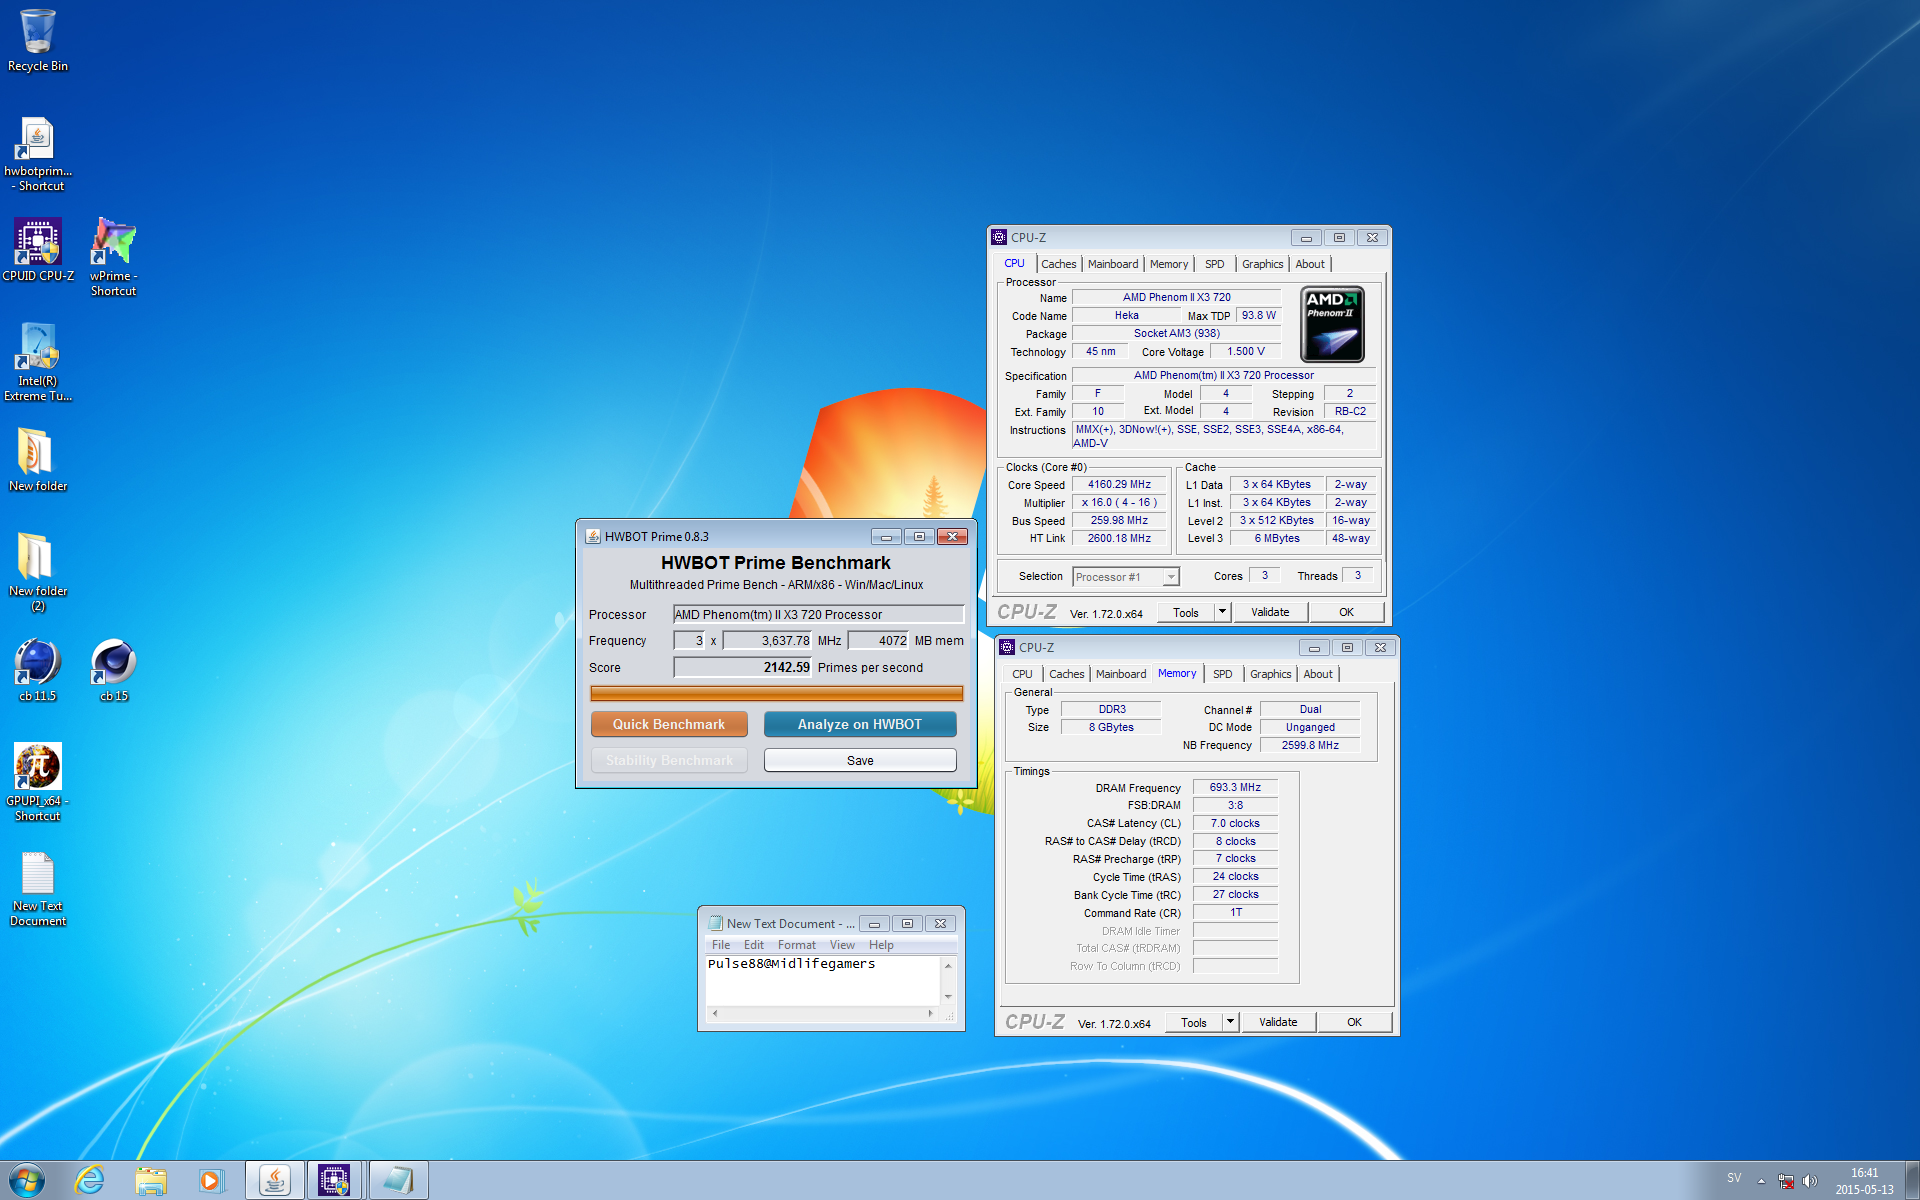Click the 693.3 MHz DRAM Frequency value

[1235, 787]
